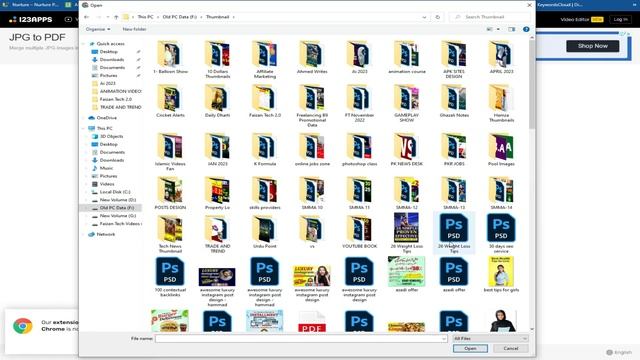Select the '20 Weight Loss Tips' PSD file

click(454, 234)
